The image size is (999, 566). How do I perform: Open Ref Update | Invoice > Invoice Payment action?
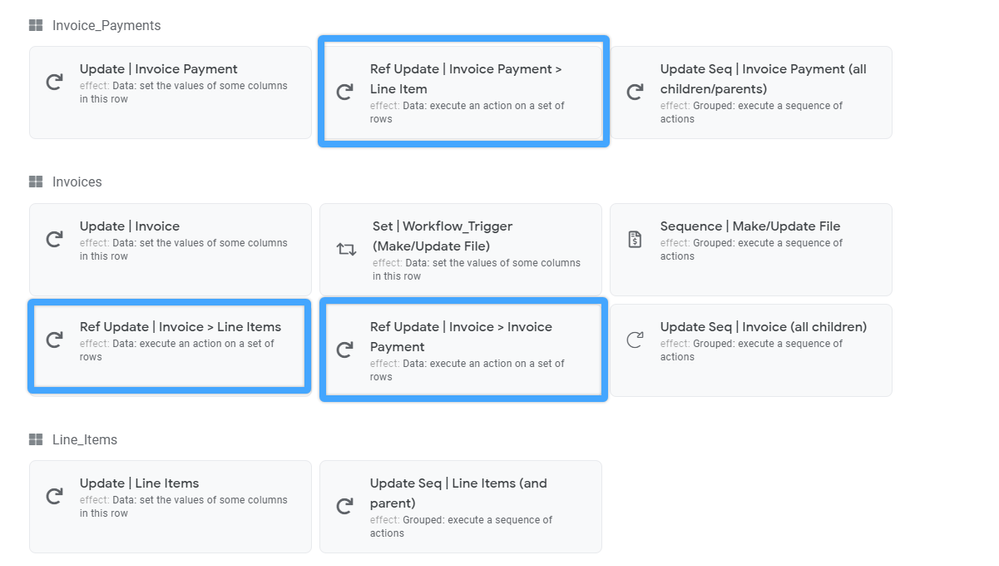(463, 350)
